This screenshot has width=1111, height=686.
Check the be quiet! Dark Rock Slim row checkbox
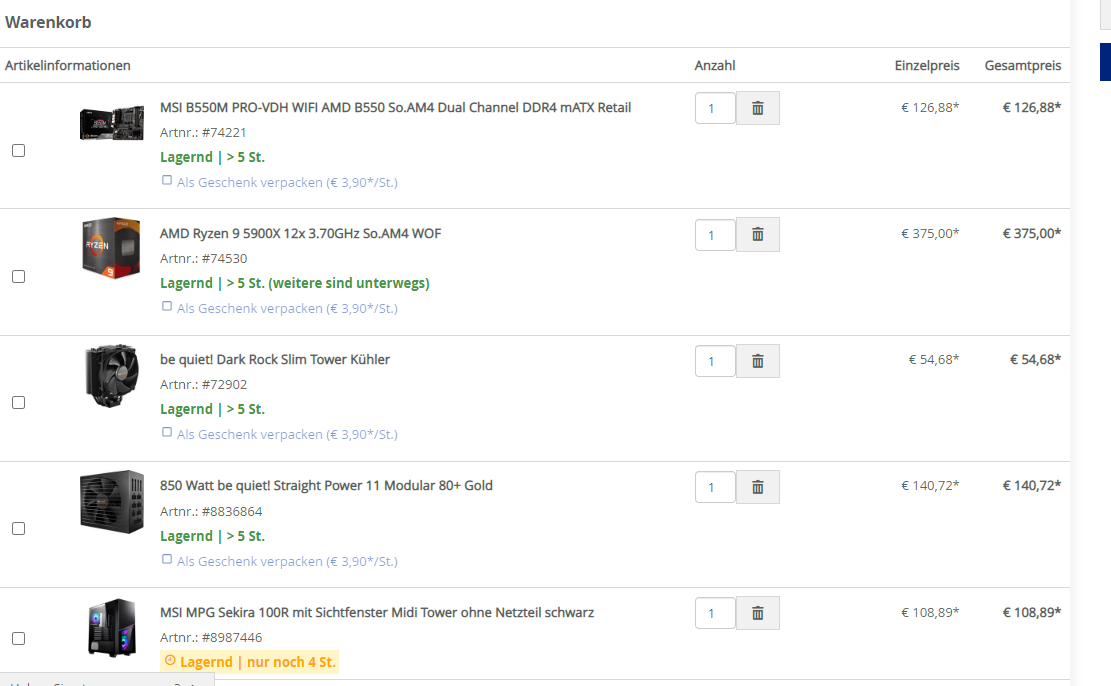pyautogui.click(x=18, y=403)
